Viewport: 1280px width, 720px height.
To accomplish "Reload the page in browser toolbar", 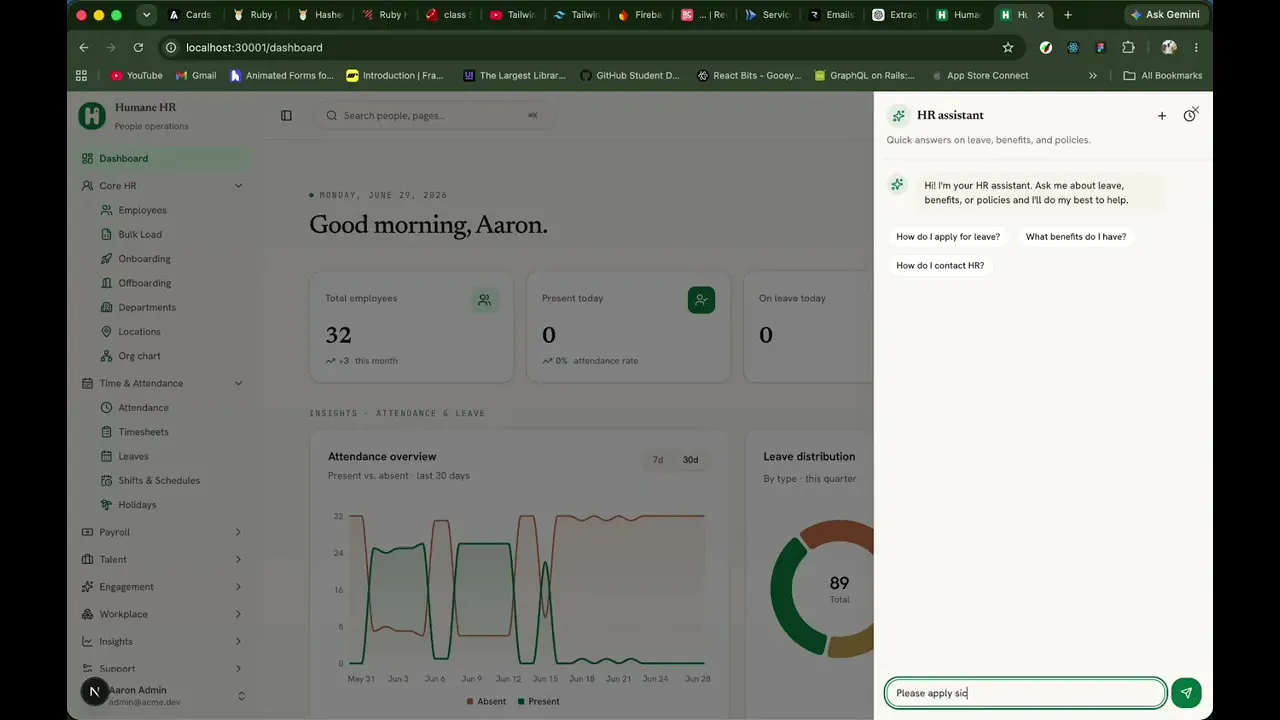I will click(x=138, y=47).
